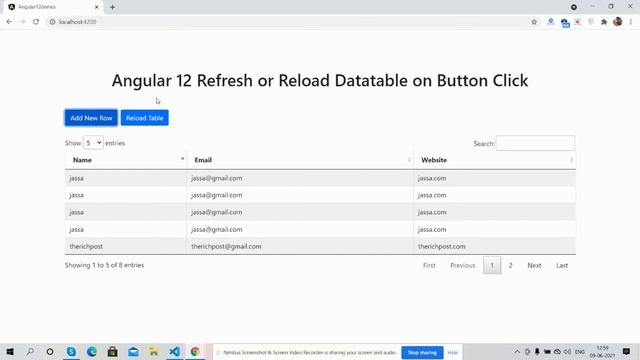
Task: Click the therichpost.com website cell
Action: [495, 247]
